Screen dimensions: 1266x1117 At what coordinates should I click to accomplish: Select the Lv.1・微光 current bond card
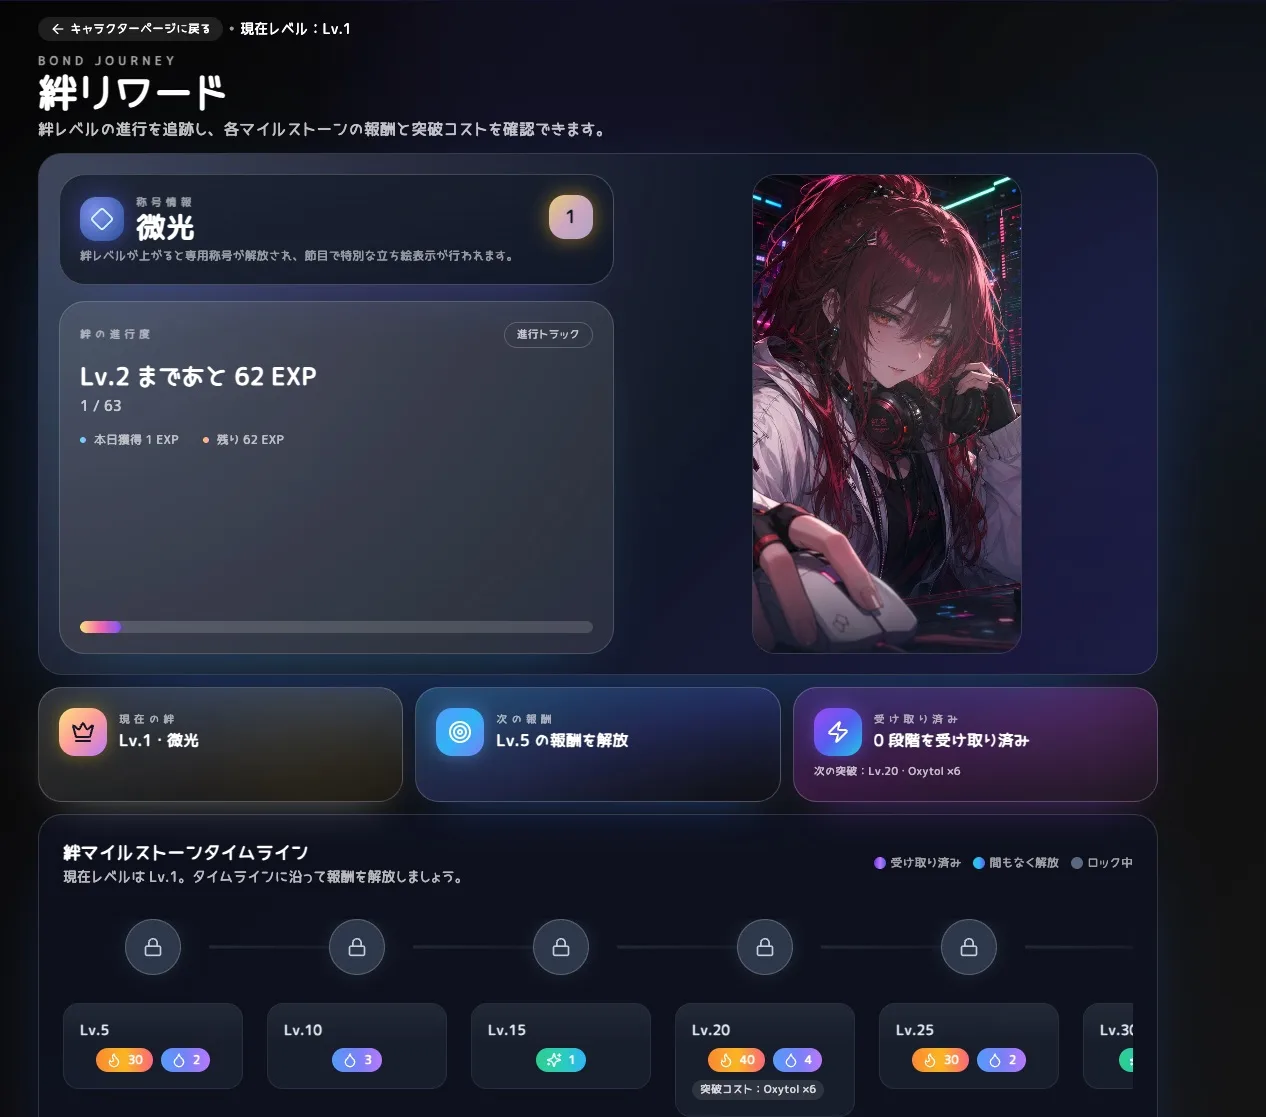[x=220, y=744]
